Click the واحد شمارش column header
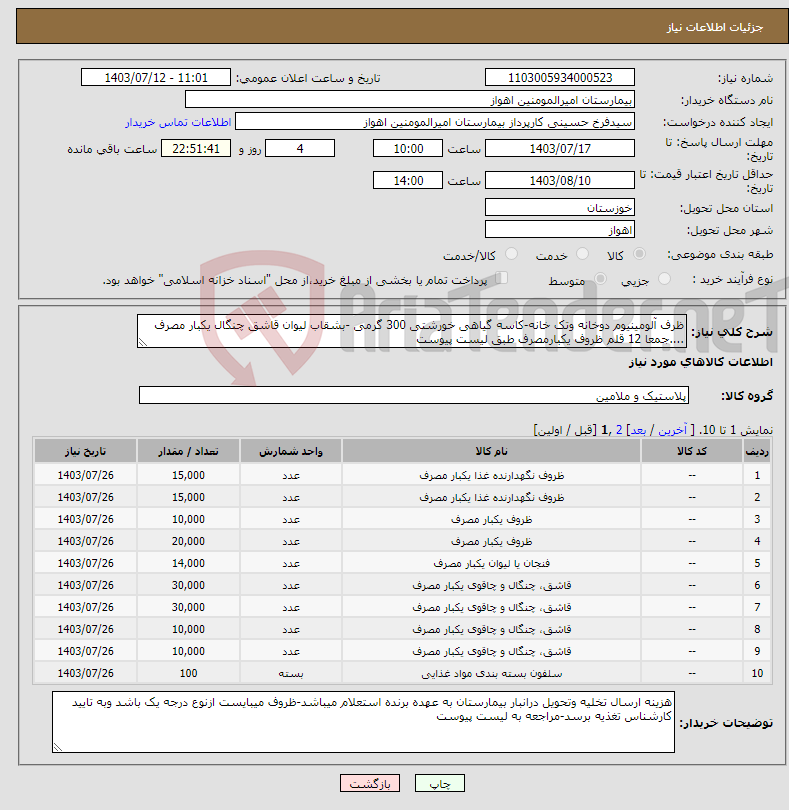 [x=291, y=451]
